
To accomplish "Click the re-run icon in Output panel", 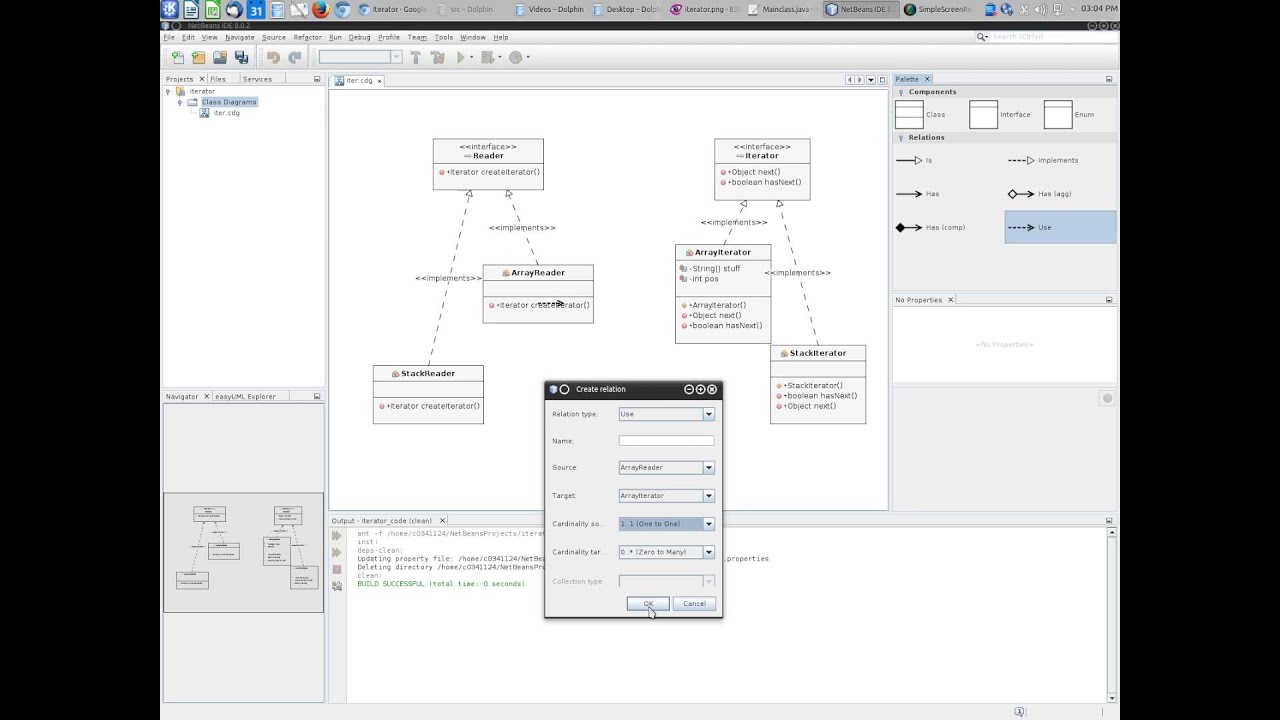I will (x=337, y=536).
